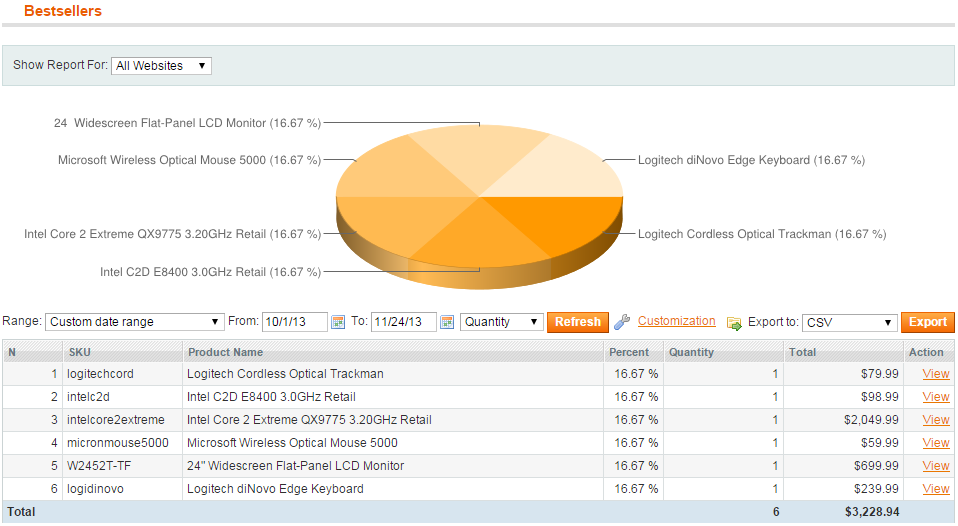Open the Show Report For websites dropdown

(x=161, y=65)
